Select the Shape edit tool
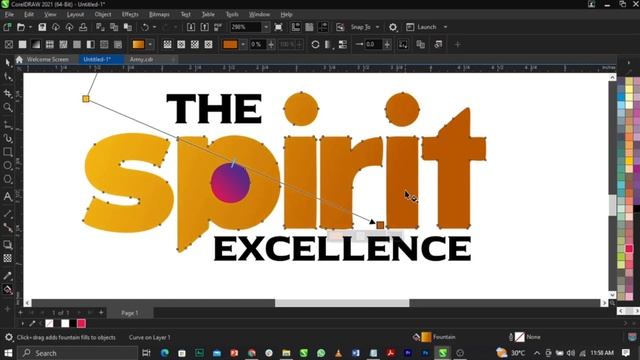Viewport: 640px width, 360px height. [7, 77]
